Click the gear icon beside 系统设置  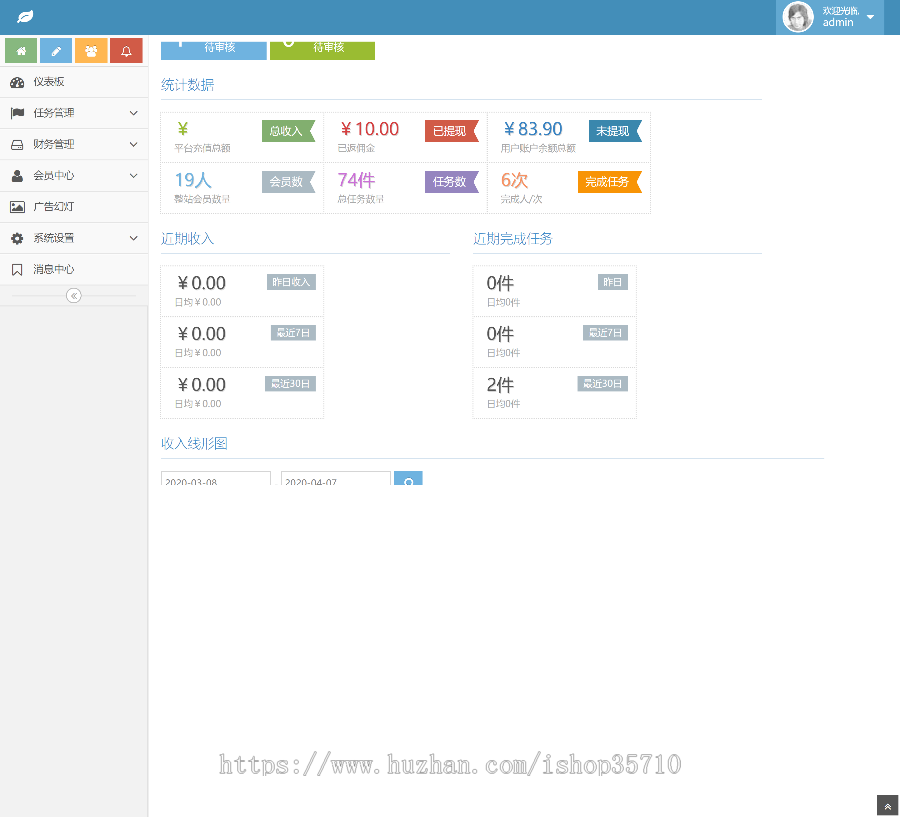click(17, 238)
